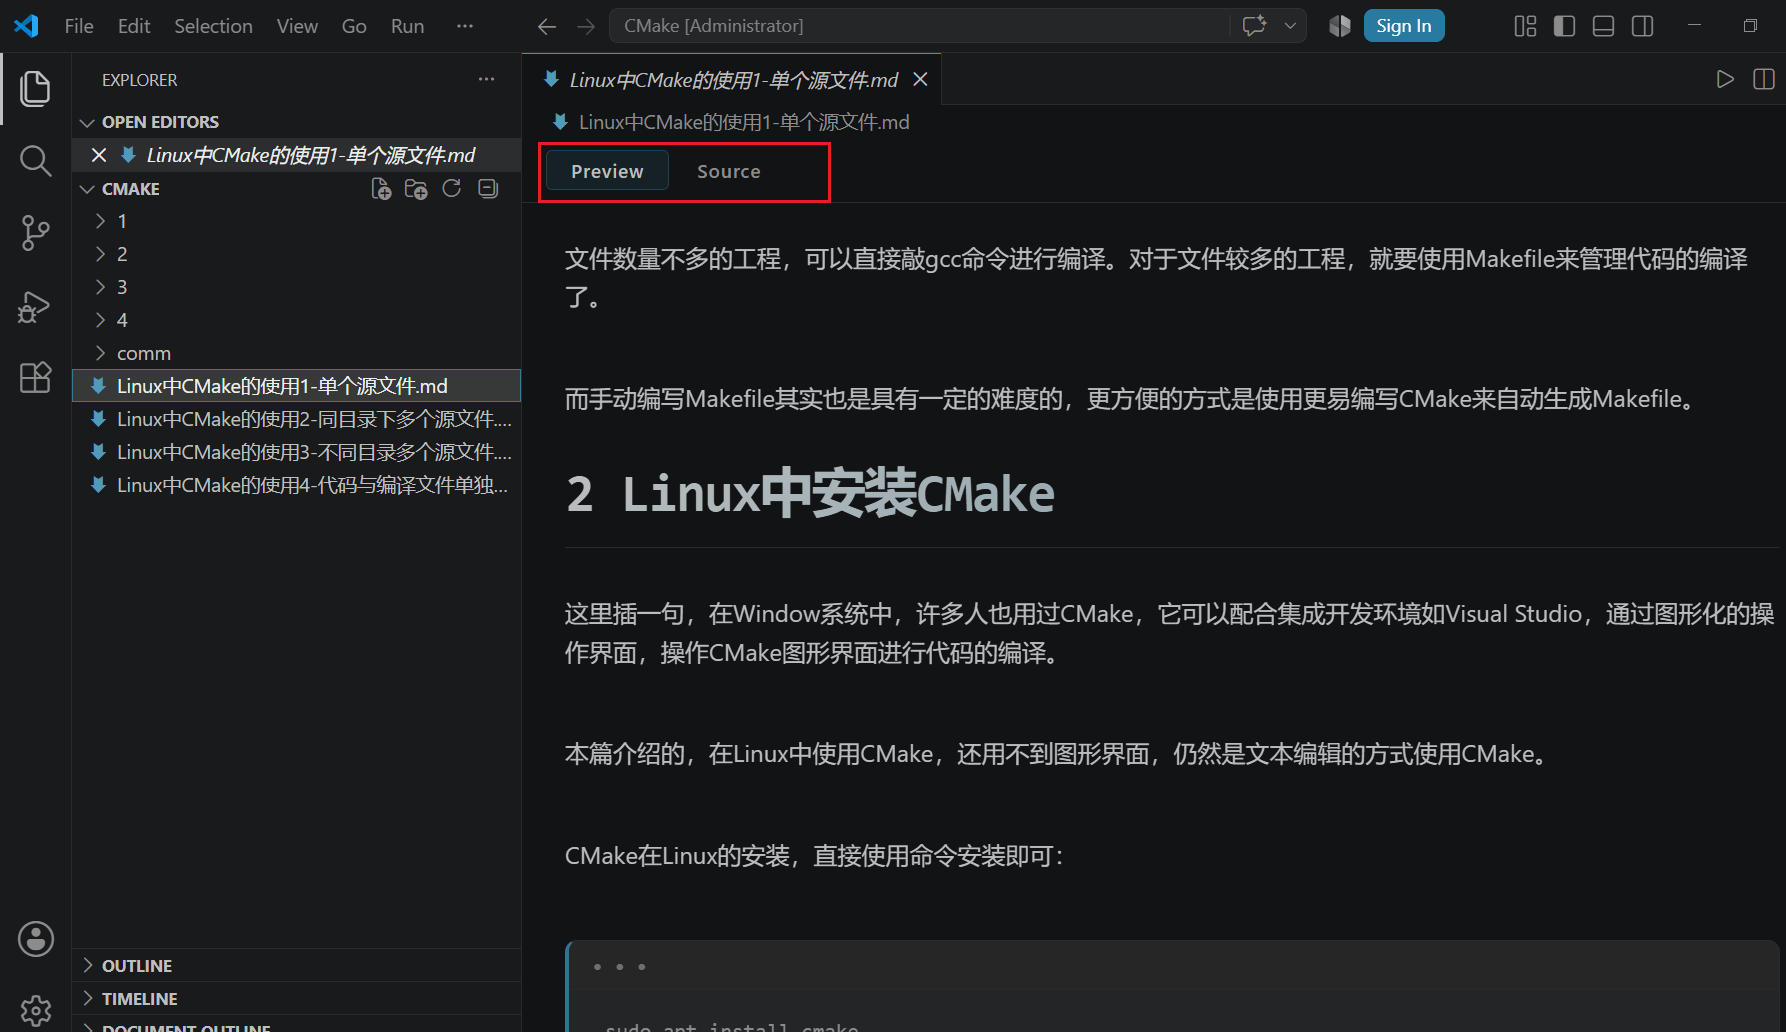Image resolution: width=1786 pixels, height=1032 pixels.
Task: Open the Run menu
Action: tap(407, 26)
